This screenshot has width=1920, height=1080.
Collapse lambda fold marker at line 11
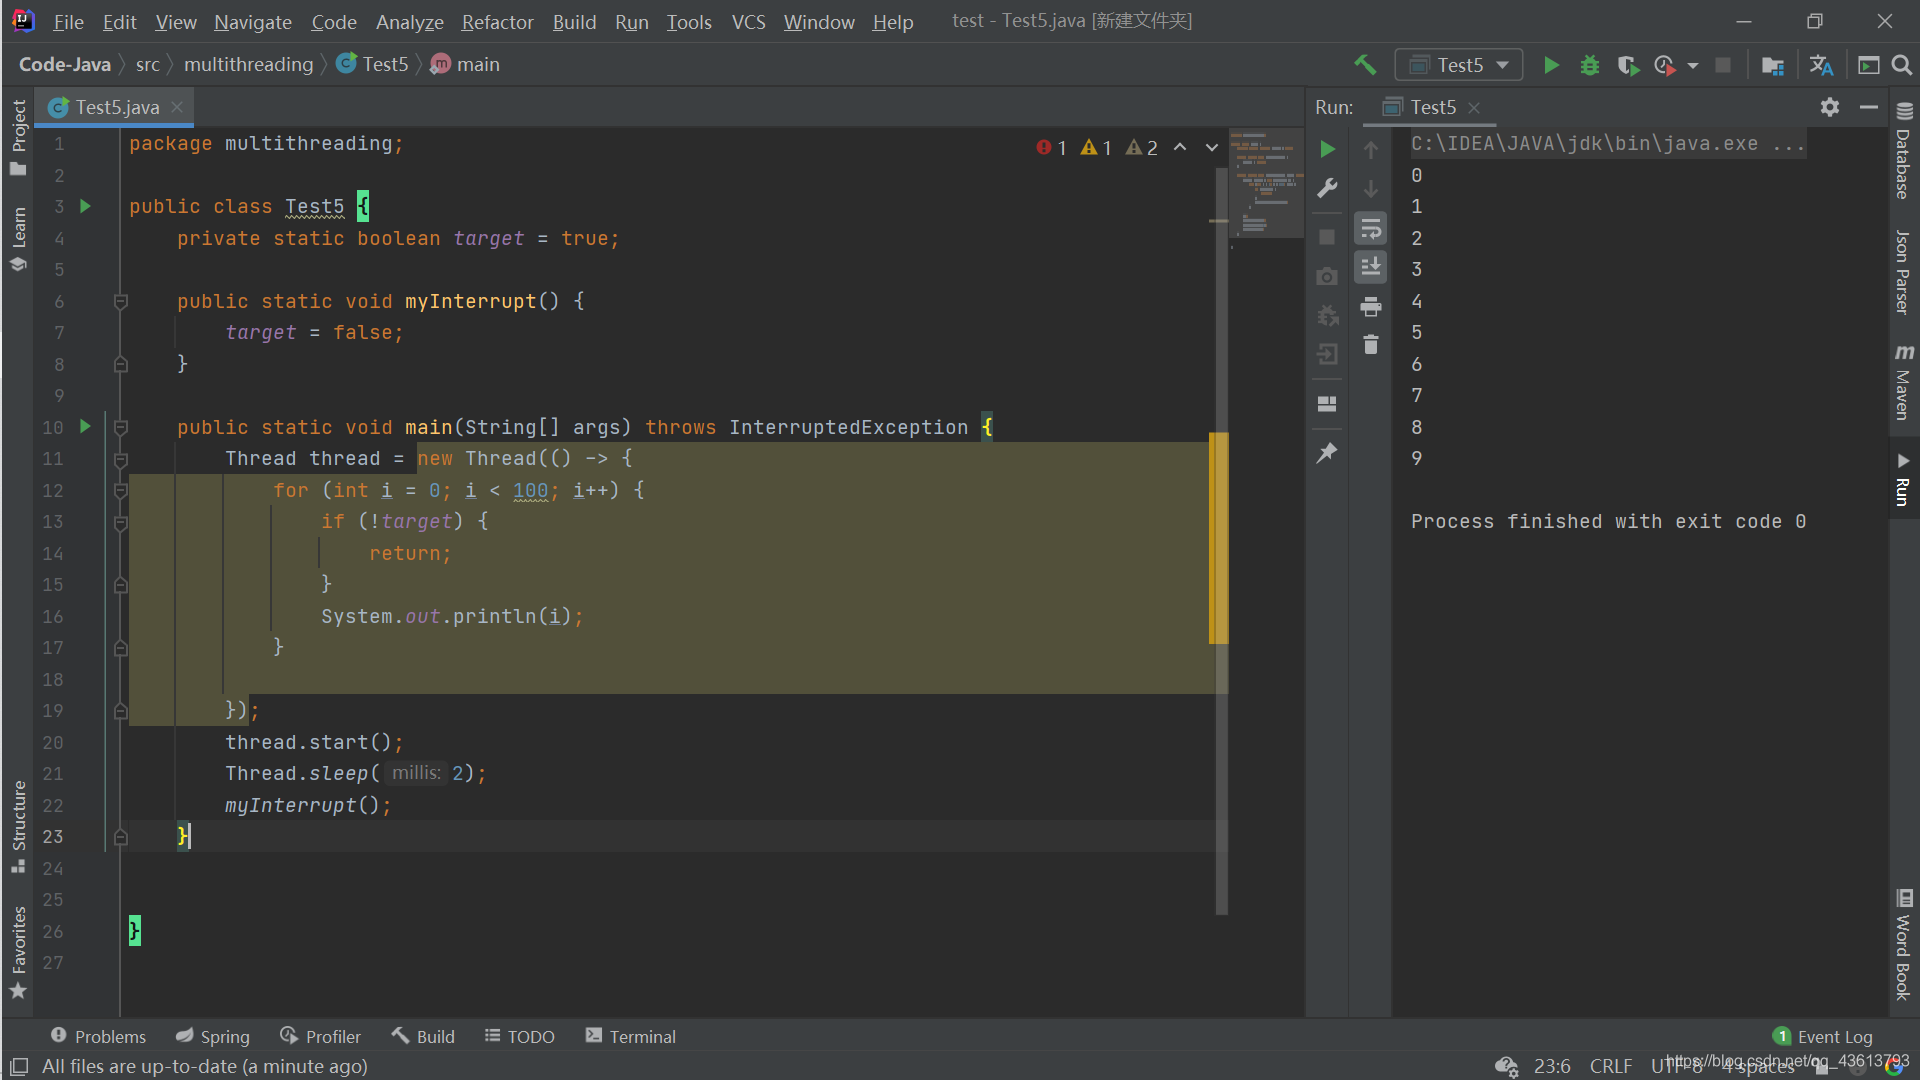[x=121, y=459]
